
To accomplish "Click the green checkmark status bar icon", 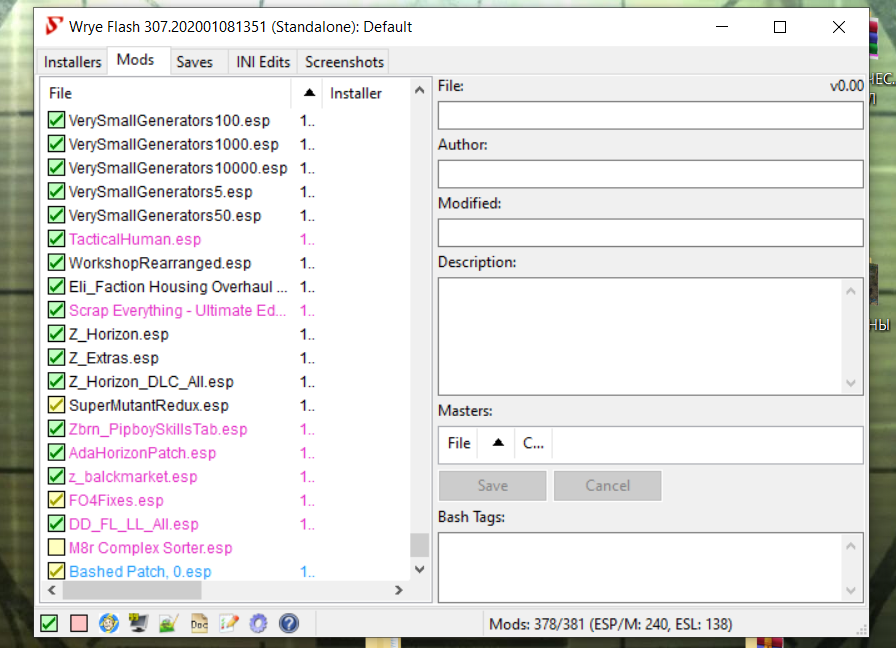I will (49, 624).
